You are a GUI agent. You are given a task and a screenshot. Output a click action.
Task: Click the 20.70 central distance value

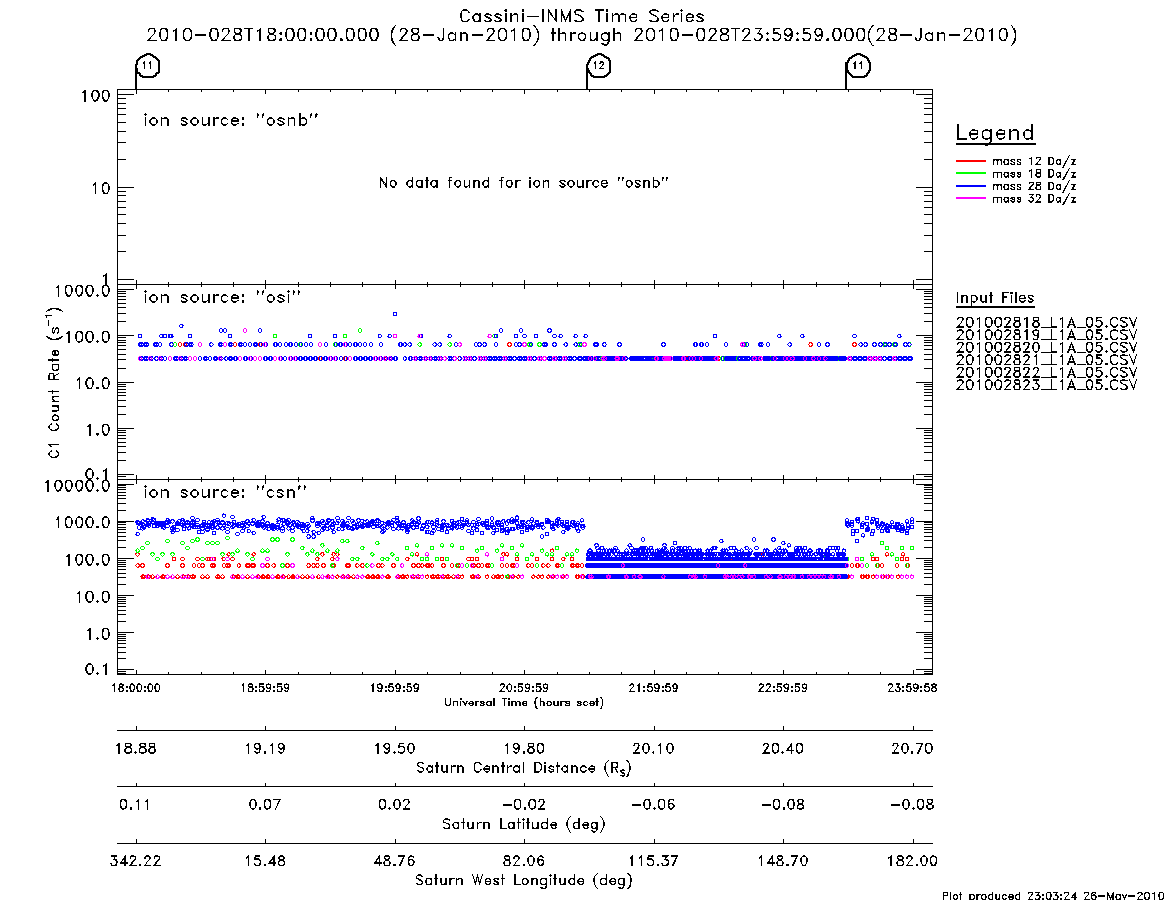click(912, 748)
